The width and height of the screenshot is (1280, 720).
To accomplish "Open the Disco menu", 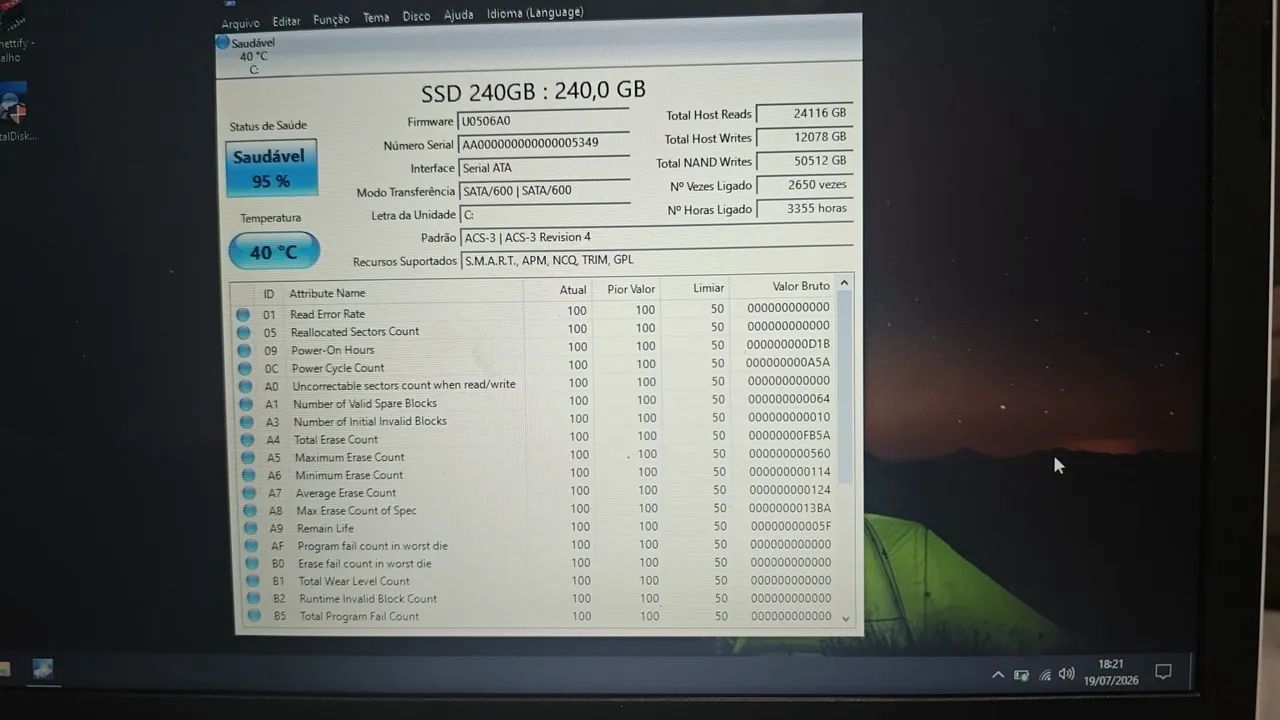I will click(x=416, y=17).
